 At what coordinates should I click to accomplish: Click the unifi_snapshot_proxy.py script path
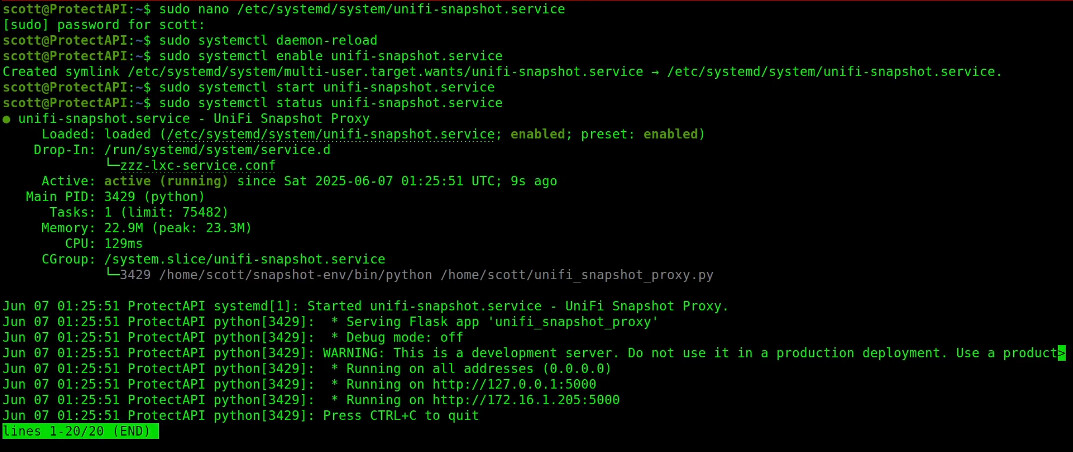pyautogui.click(x=577, y=275)
